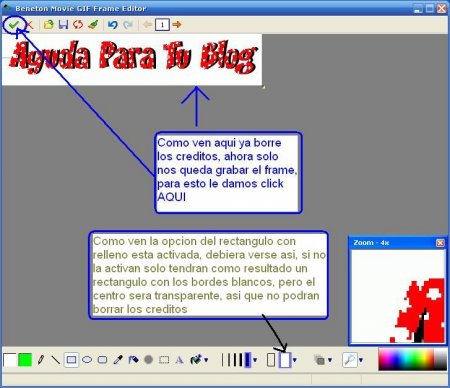The width and height of the screenshot is (450, 388).
Task: Go to next frame orange arrow
Action: 177,24
